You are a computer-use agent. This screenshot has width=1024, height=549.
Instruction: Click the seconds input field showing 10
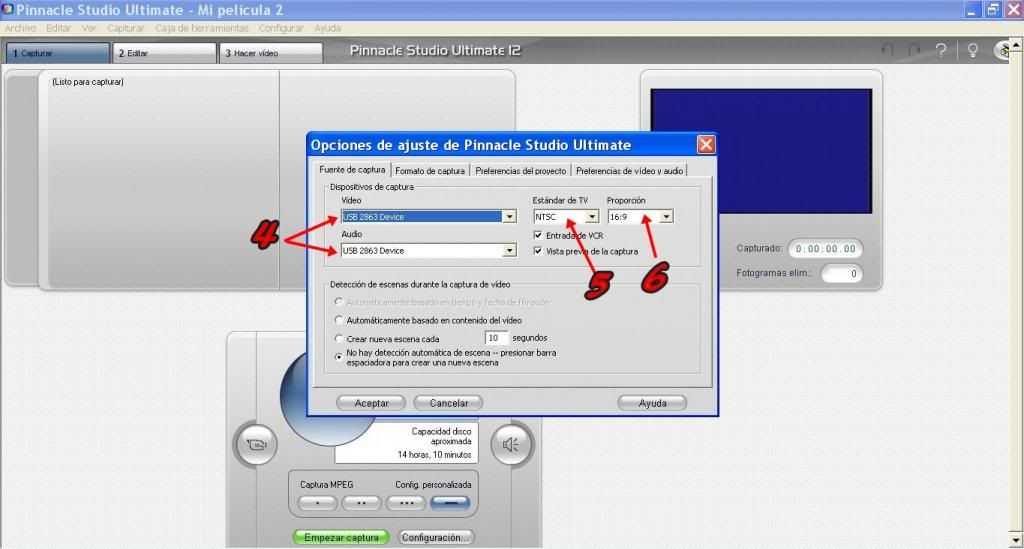coord(496,338)
